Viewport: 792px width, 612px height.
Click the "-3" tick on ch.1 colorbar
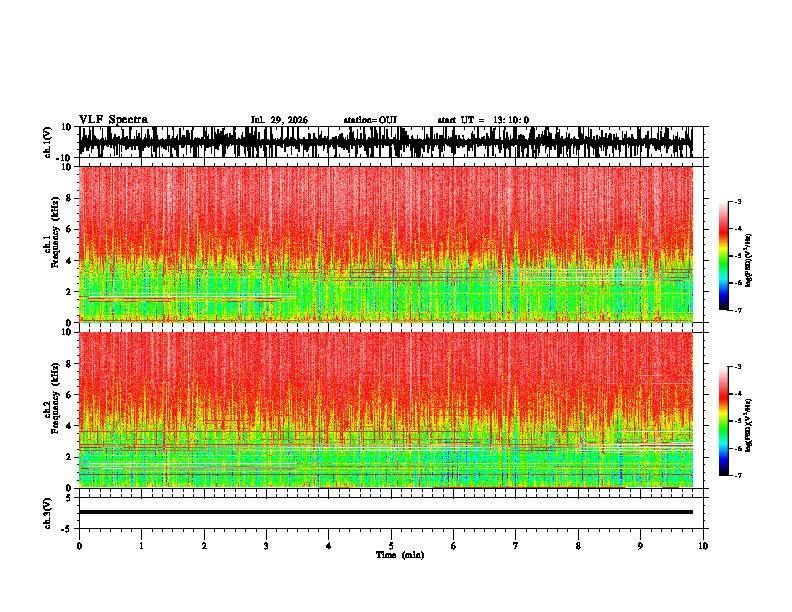click(738, 202)
